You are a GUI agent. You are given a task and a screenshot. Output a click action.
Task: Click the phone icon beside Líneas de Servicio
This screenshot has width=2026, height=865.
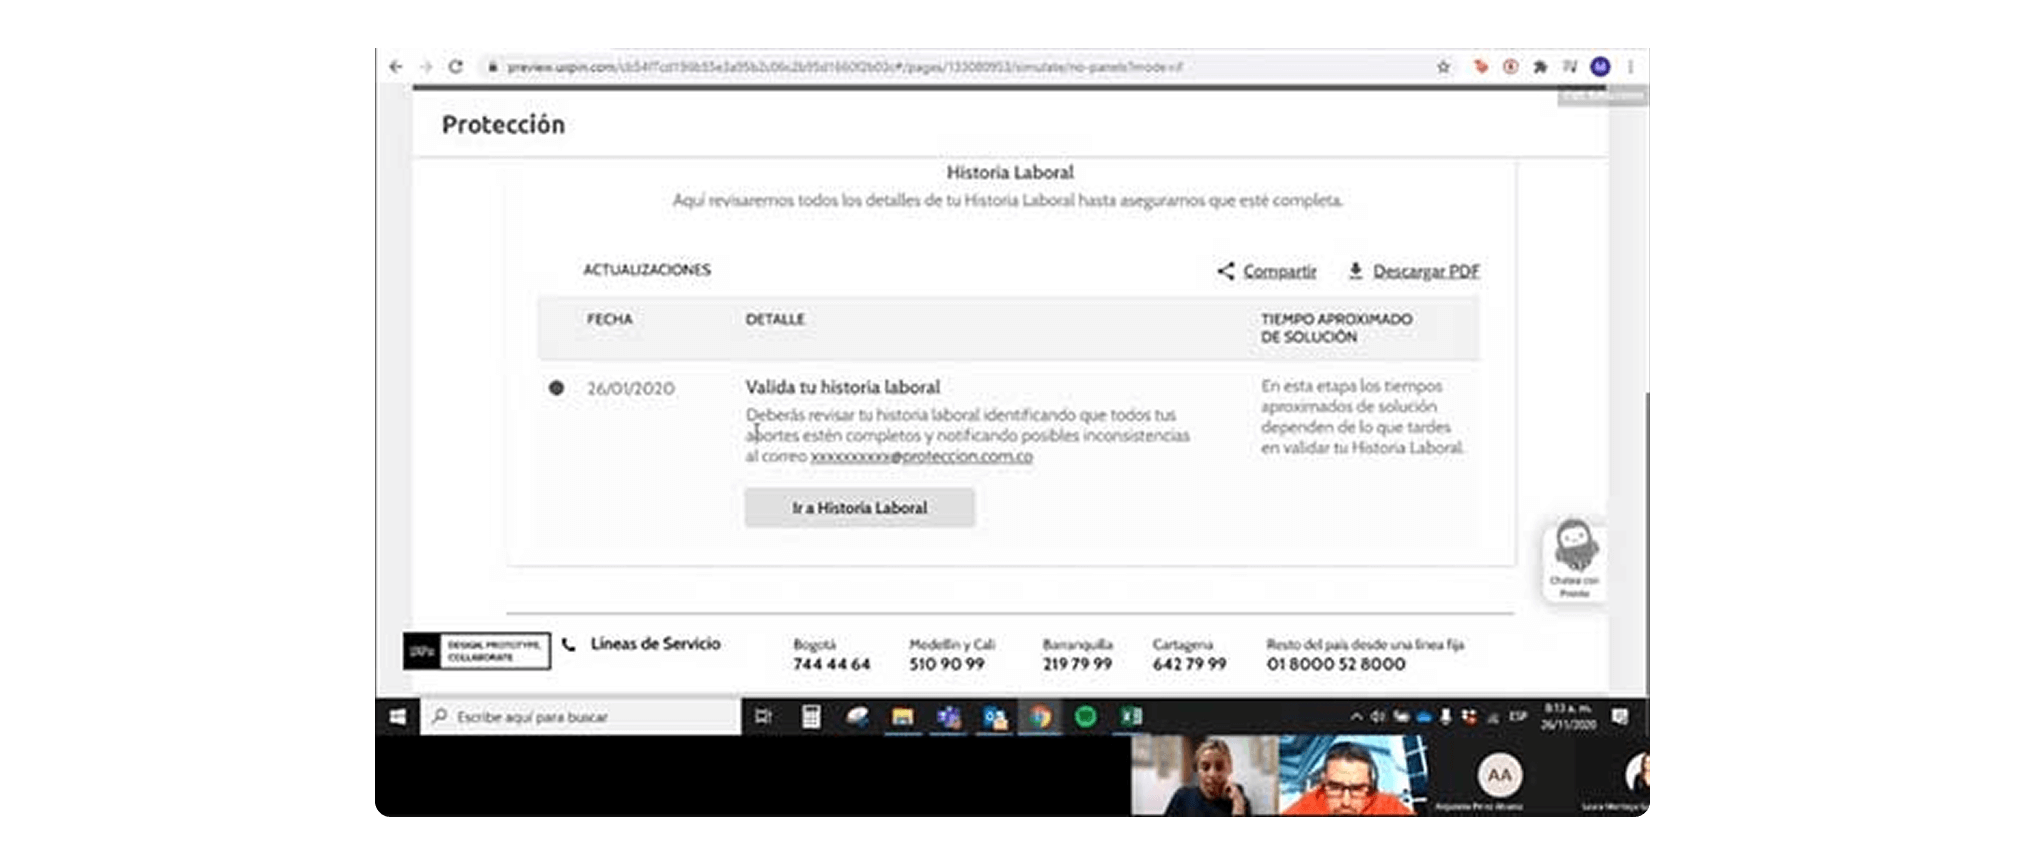point(568,645)
